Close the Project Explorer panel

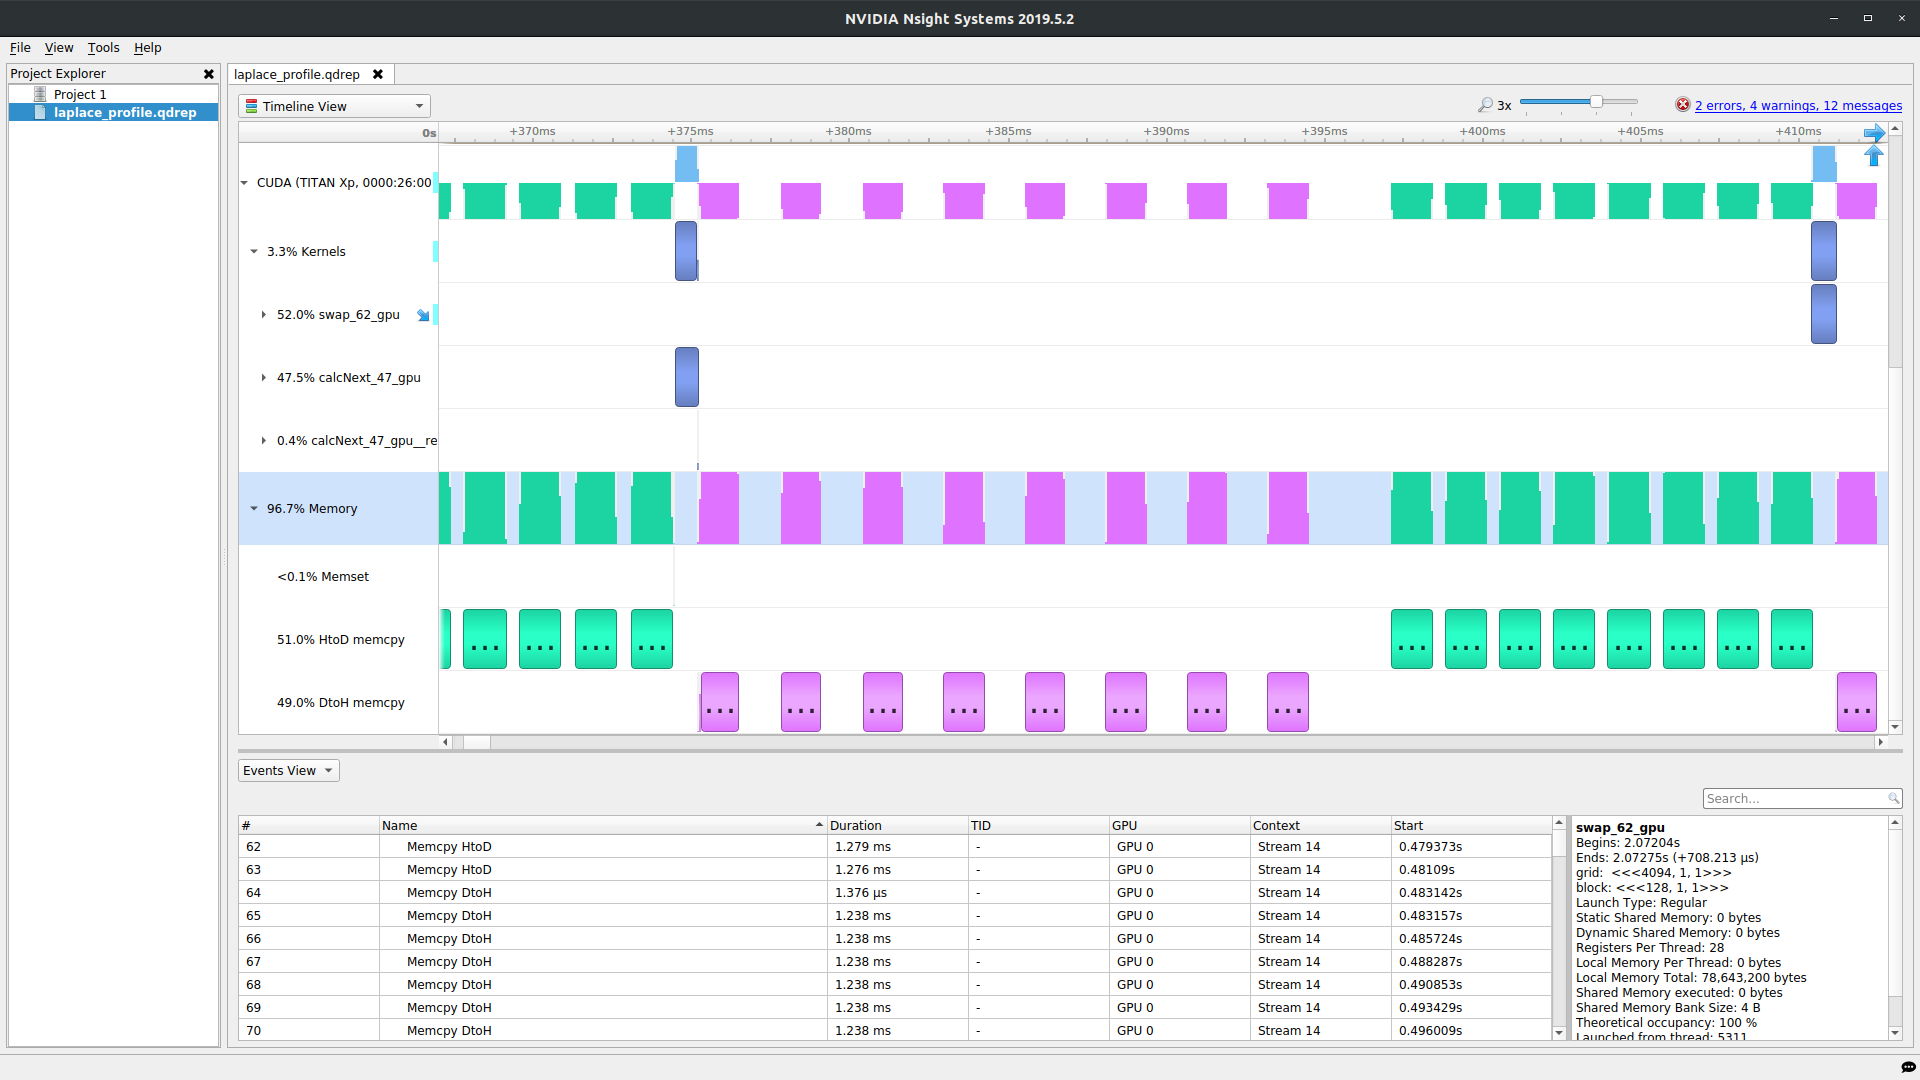pos(209,74)
